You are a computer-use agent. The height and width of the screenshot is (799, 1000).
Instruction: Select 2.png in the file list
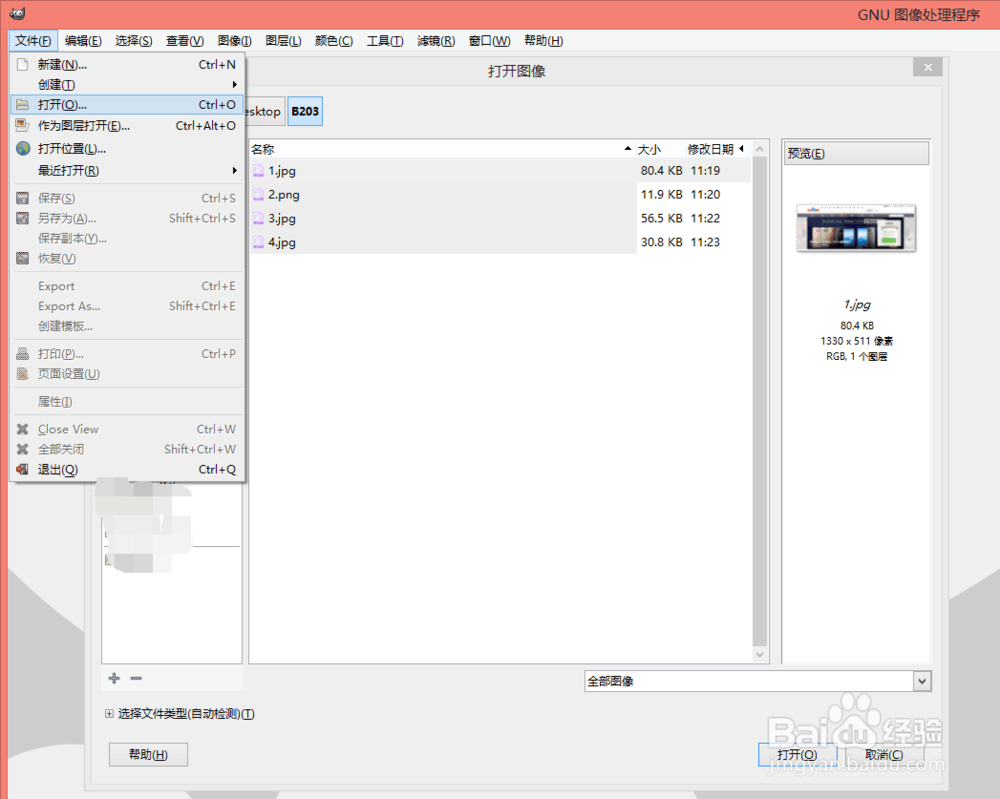280,194
